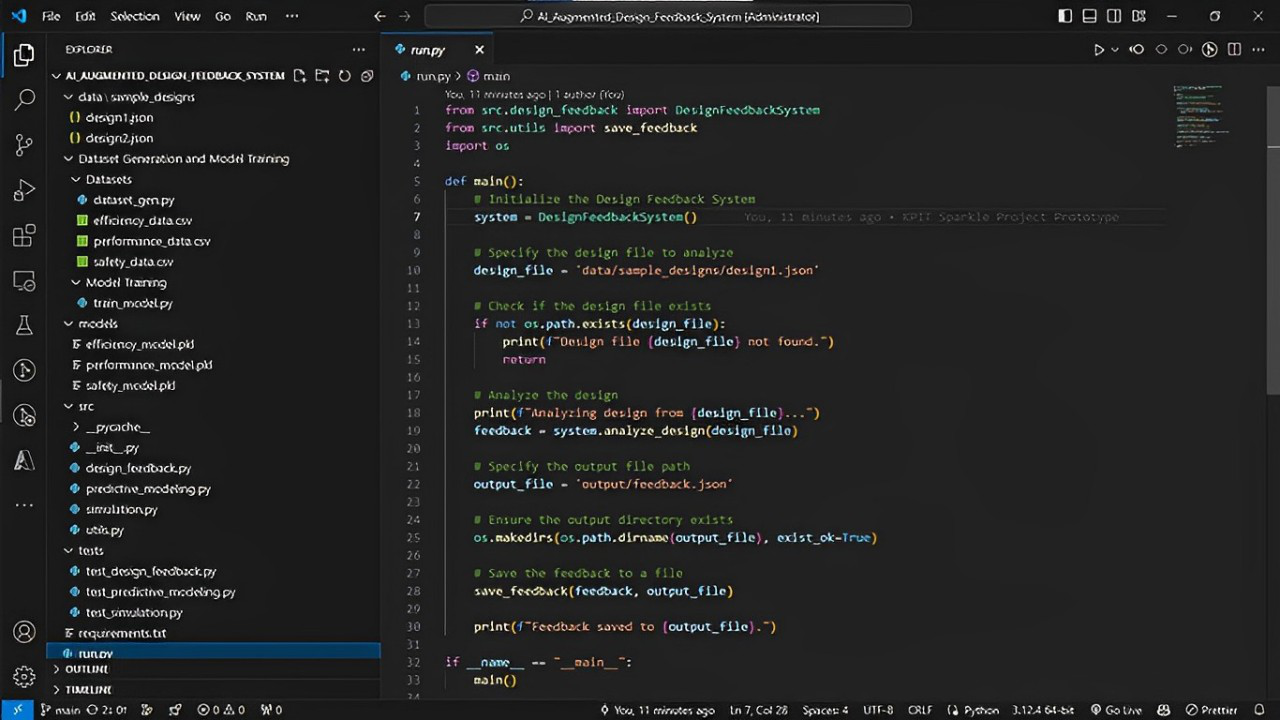Open editor more actions ellipsis
This screenshot has width=1280, height=720.
(1259, 49)
